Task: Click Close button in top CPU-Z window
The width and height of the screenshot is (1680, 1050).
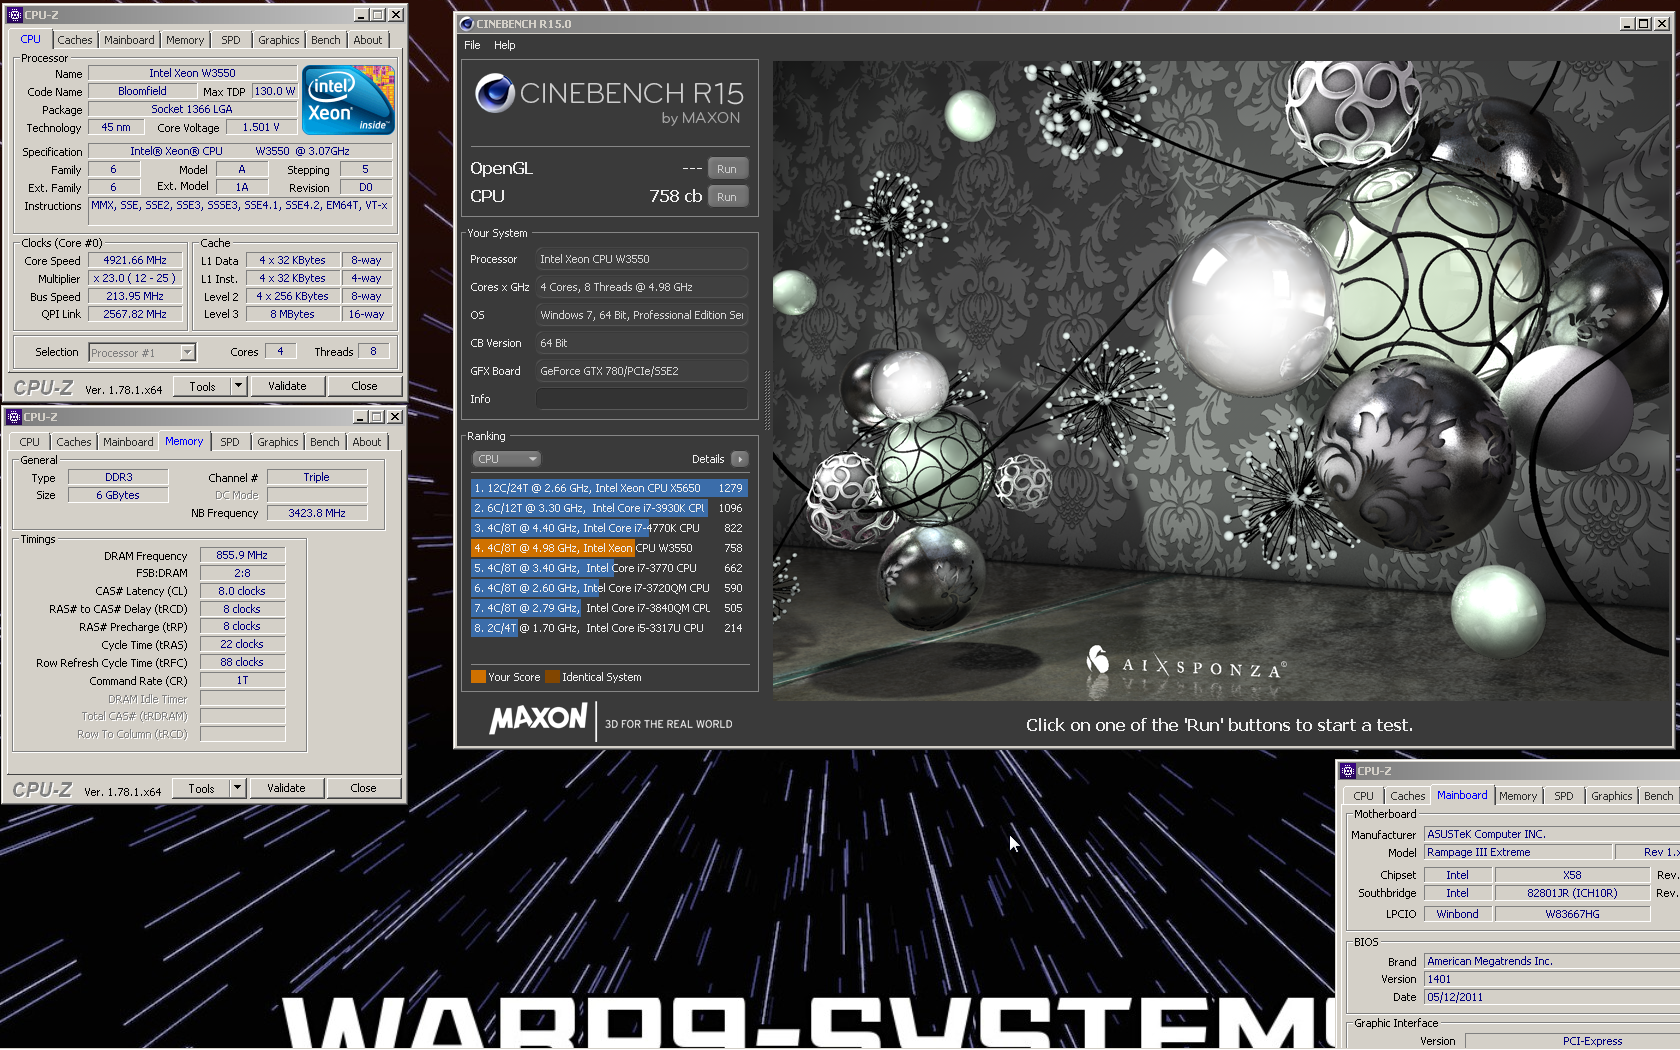Action: 364,386
